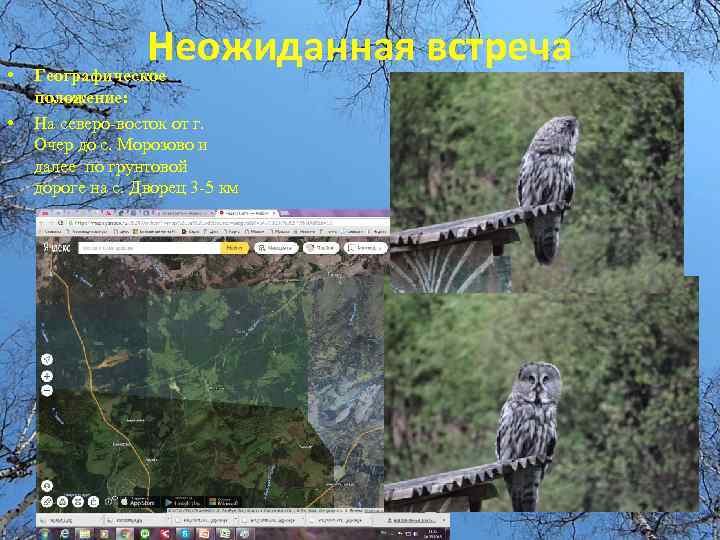
Task: Select the active Yandex Maps browser tab
Action: pos(247,214)
